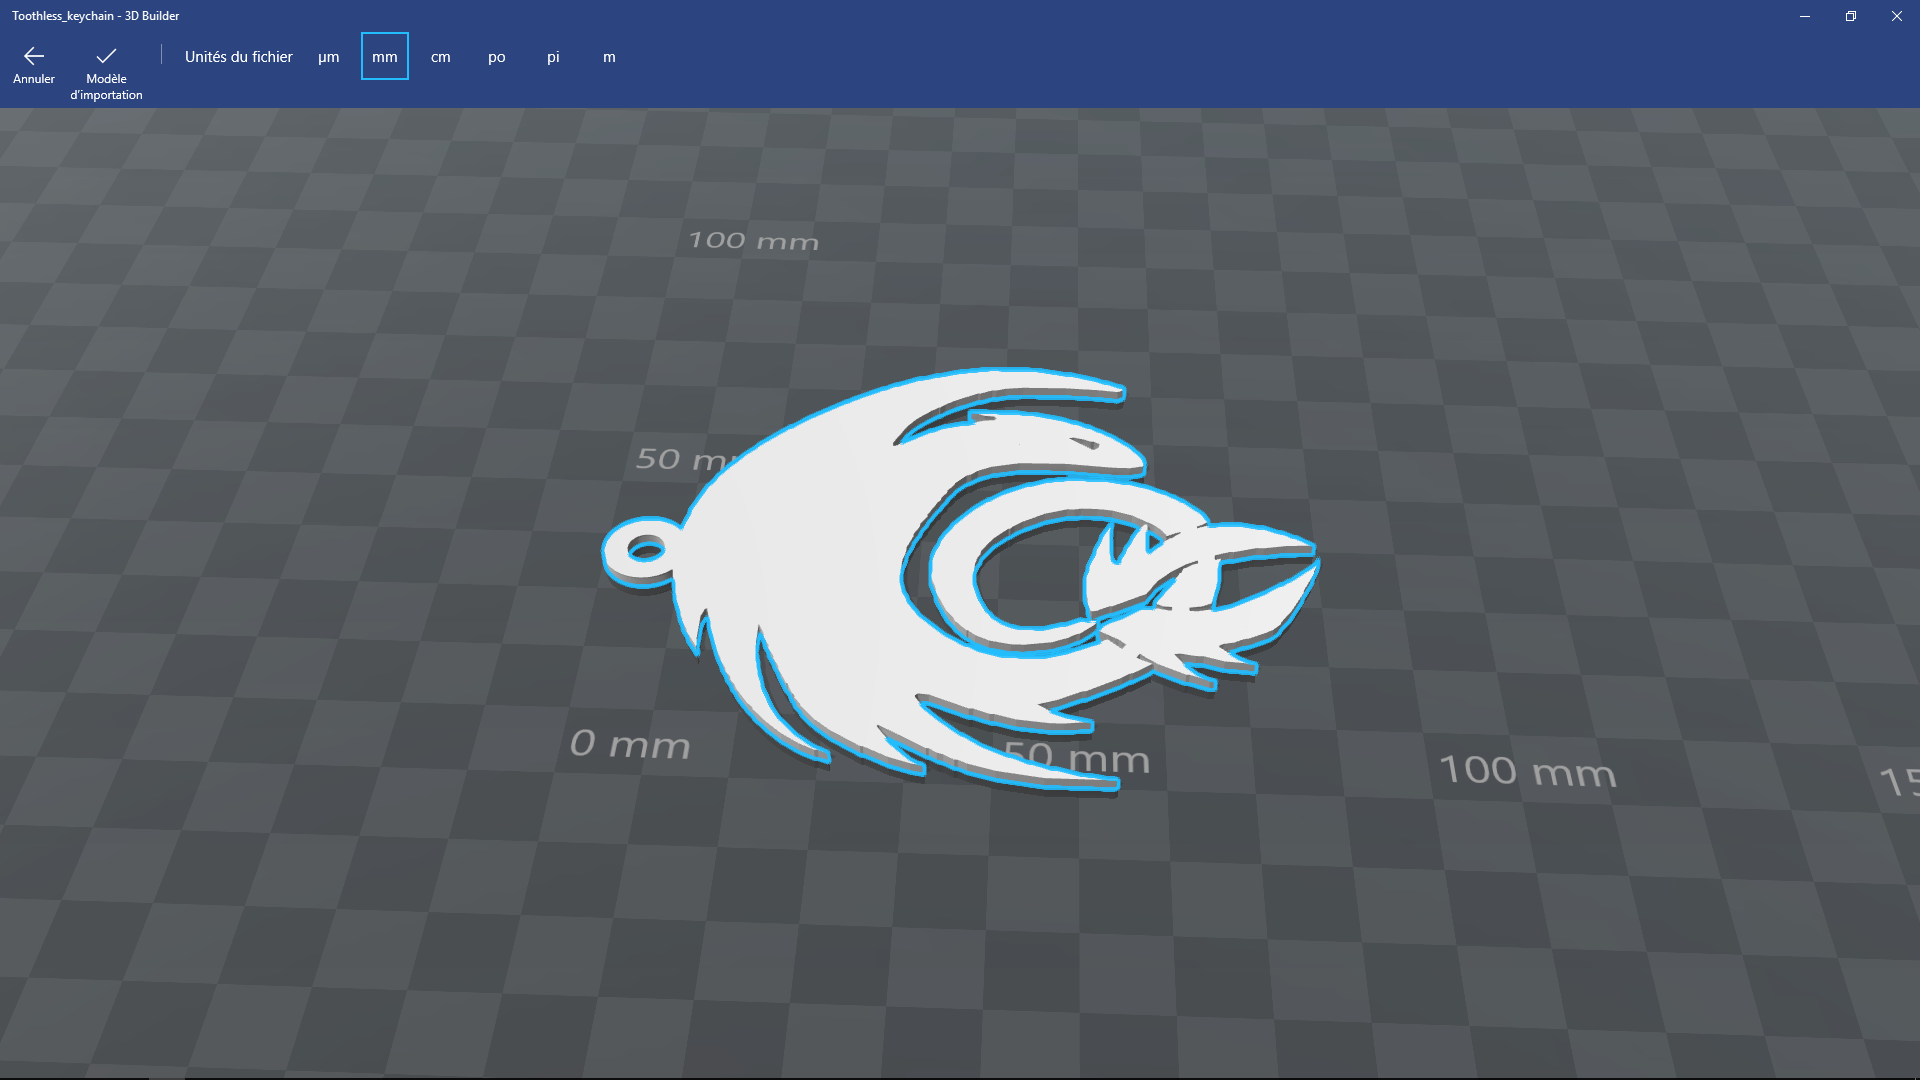Click the 'Unités du fichier' label
Screen dimensions: 1920x1080
[x=239, y=57]
